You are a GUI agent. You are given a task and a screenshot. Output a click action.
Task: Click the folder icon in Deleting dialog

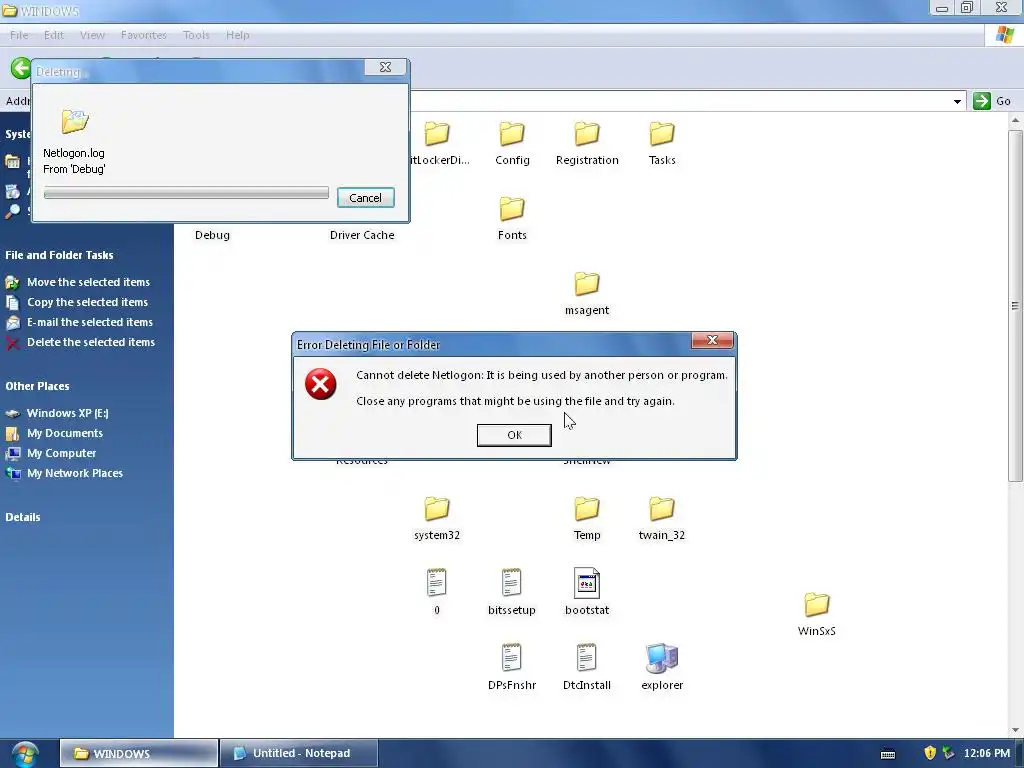point(75,121)
